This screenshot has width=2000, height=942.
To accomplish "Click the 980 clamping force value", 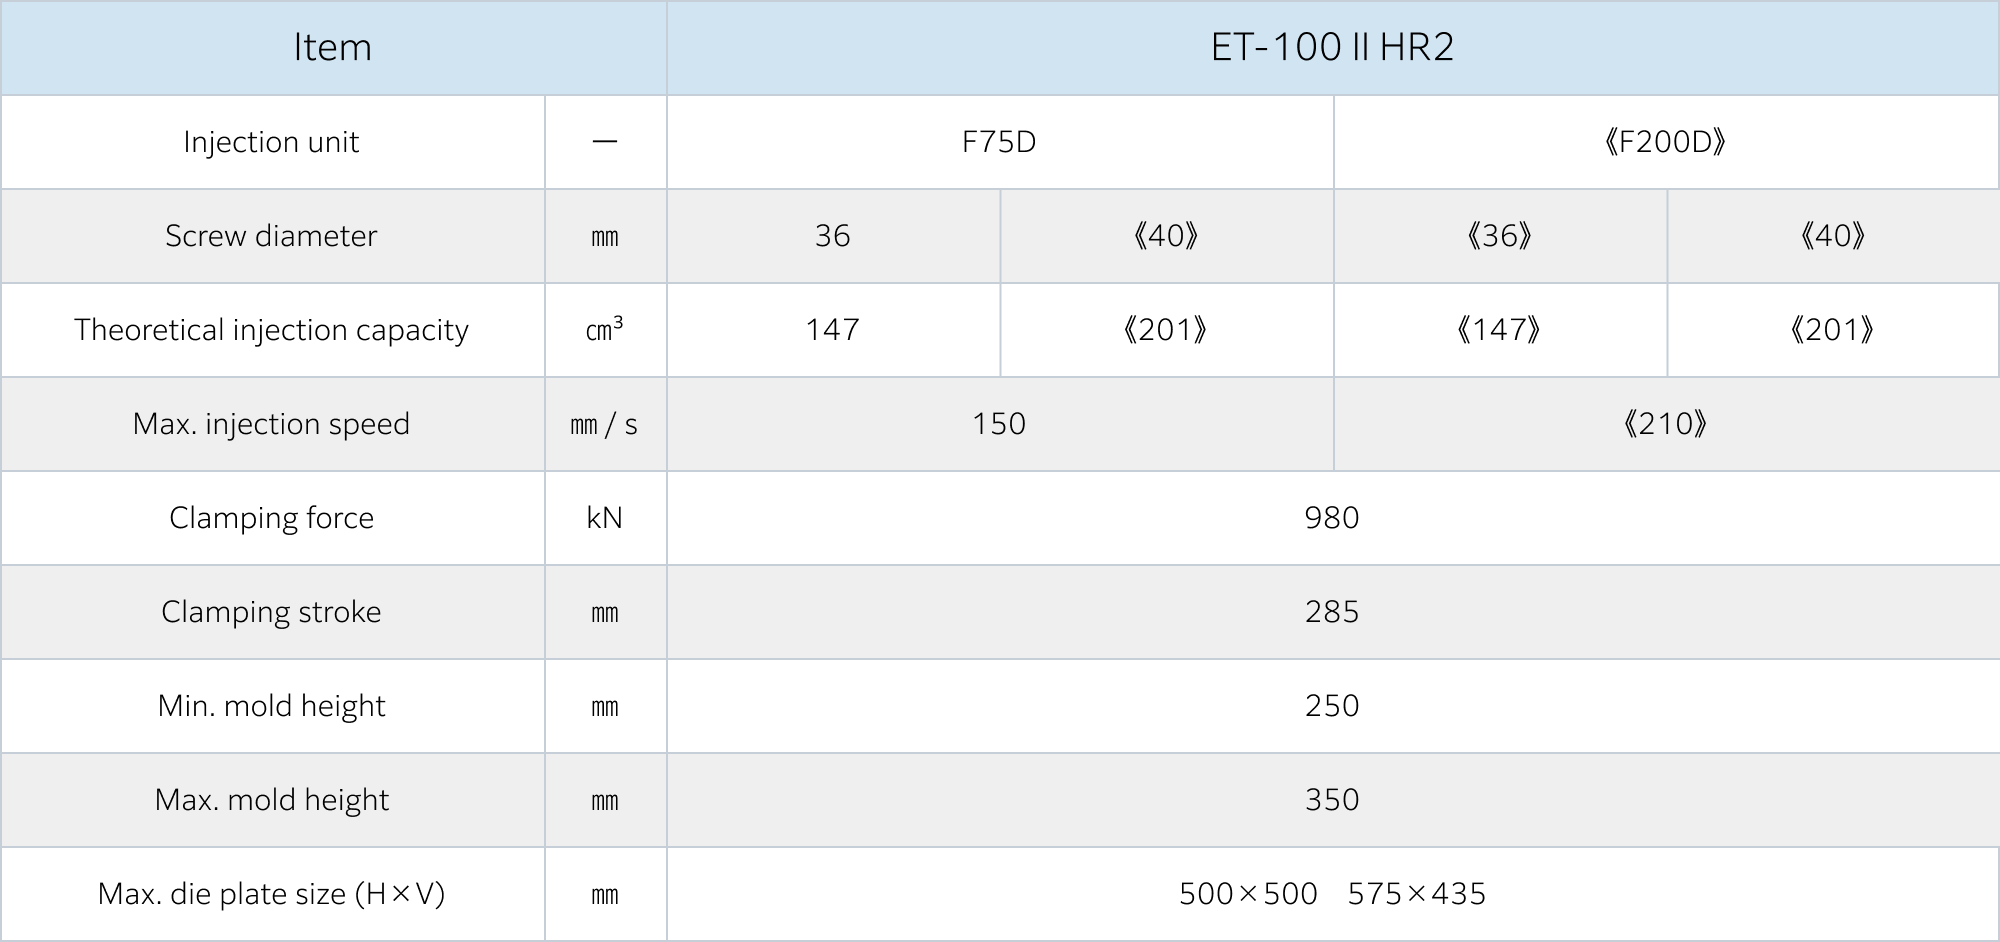I will click(x=1332, y=518).
